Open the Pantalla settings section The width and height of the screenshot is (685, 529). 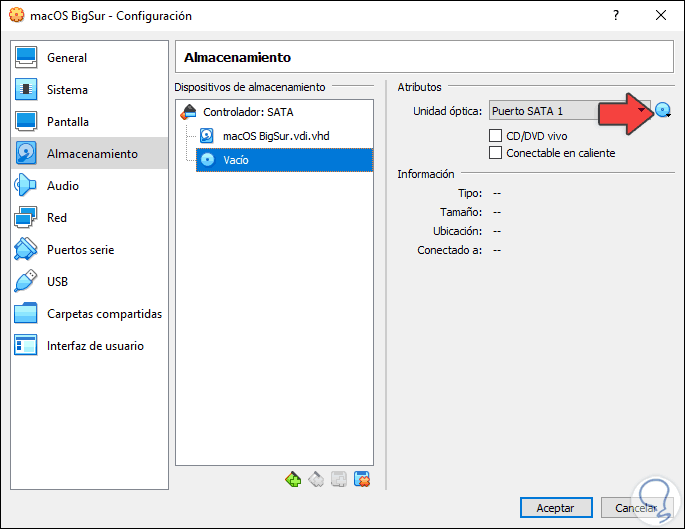[x=90, y=121]
